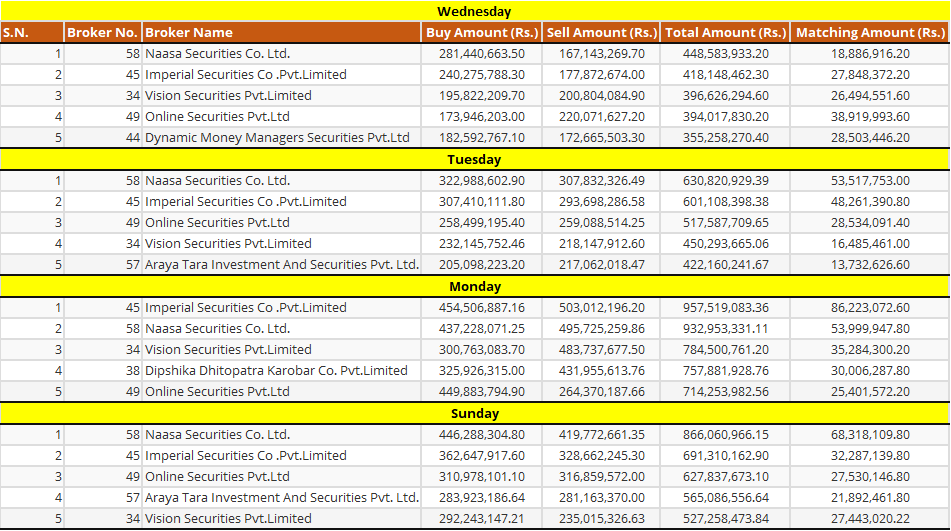
Task: Select Dynamic Money Managers Securities broker name
Action: 277,138
